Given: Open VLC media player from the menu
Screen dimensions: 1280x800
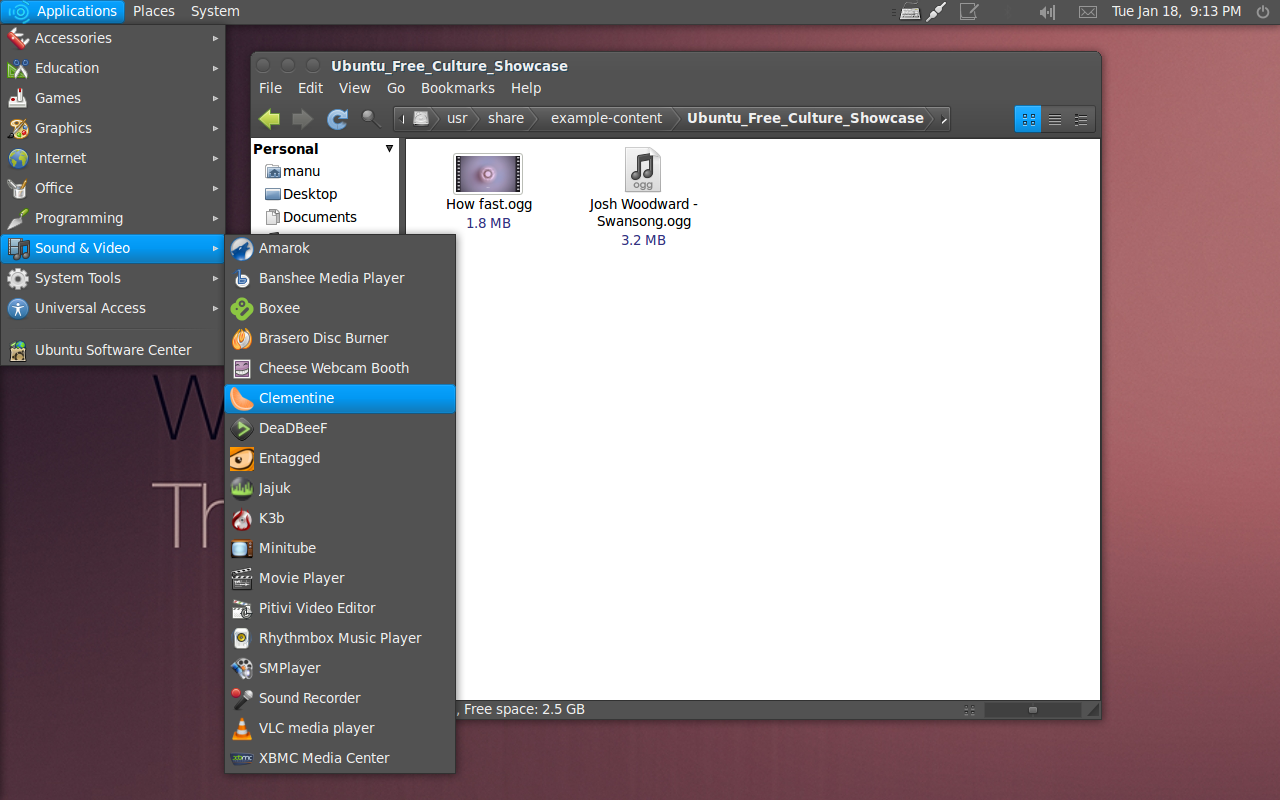Looking at the screenshot, I should 316,728.
